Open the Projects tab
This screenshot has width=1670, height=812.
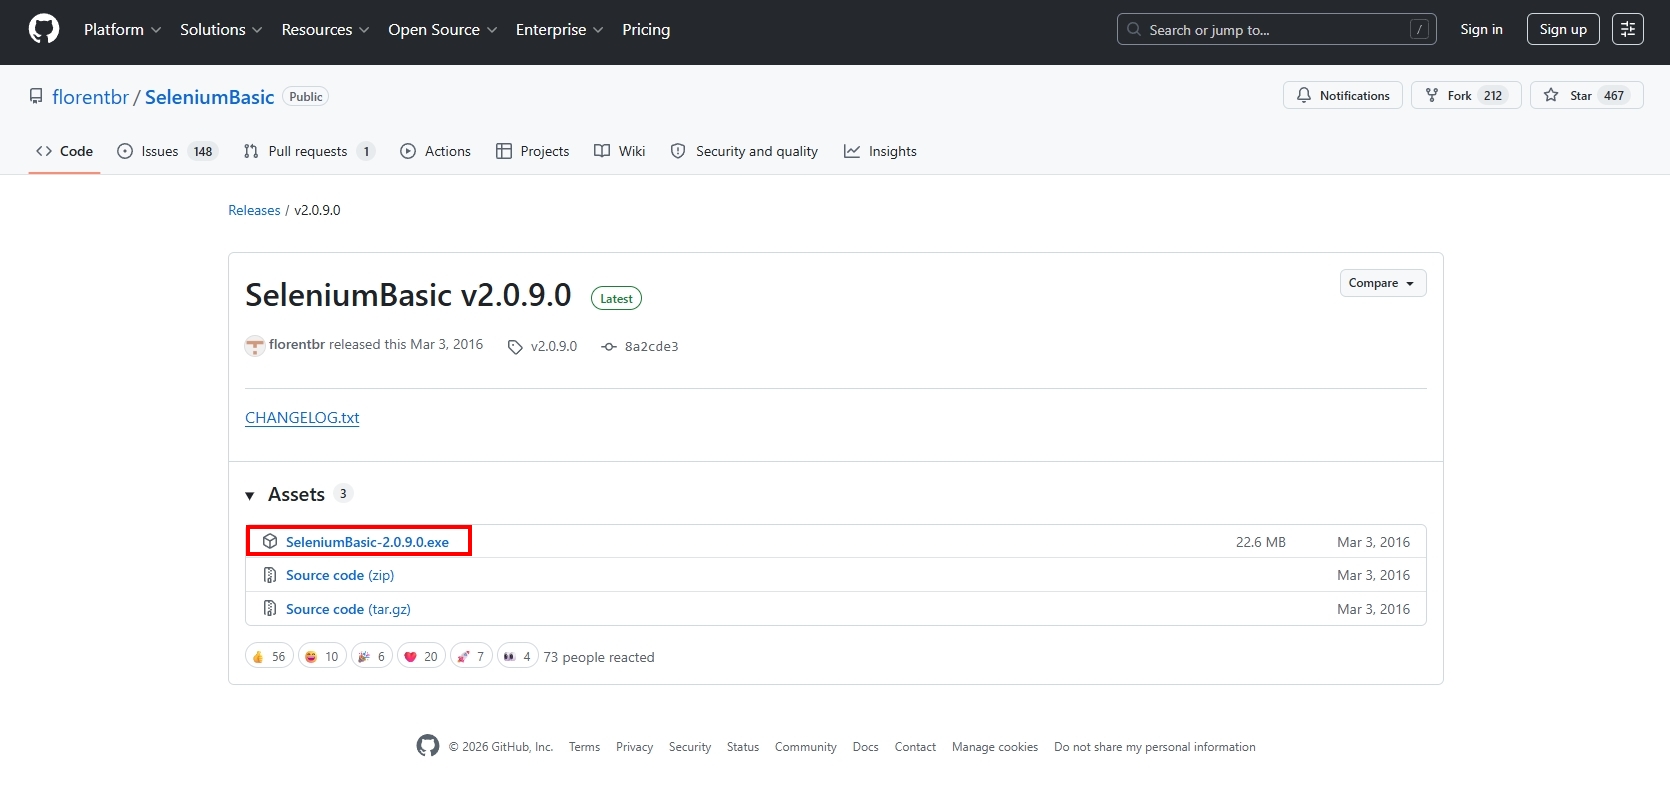pos(532,151)
